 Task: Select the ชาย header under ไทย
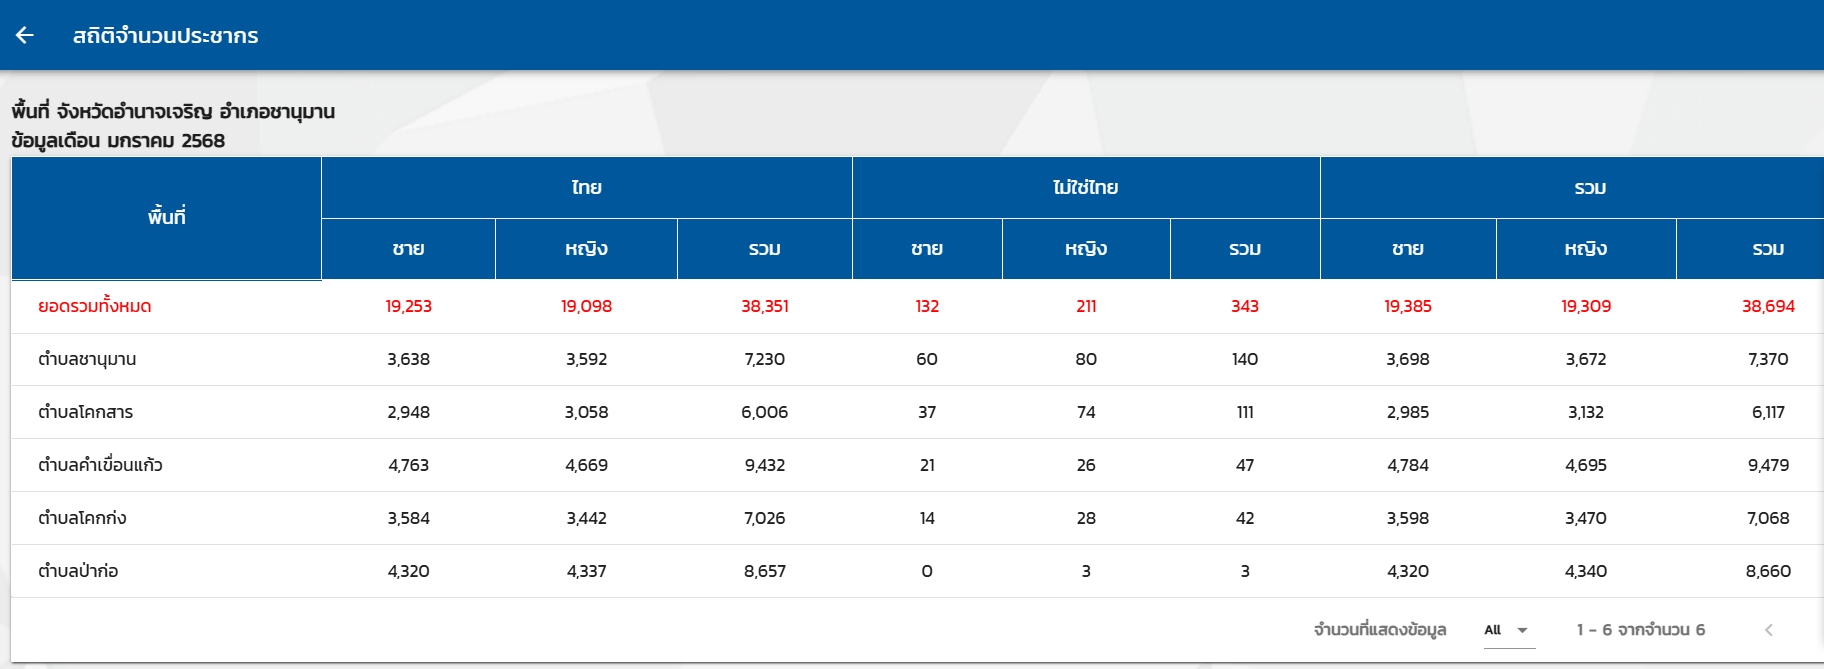[408, 249]
